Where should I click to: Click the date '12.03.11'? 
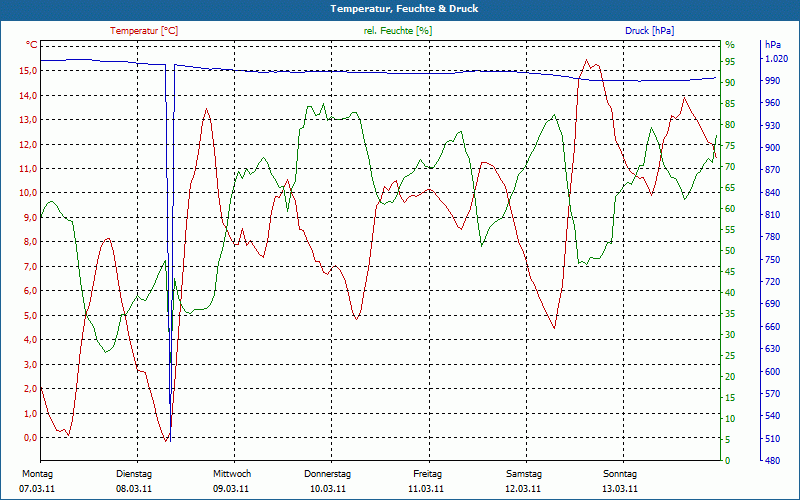click(523, 489)
